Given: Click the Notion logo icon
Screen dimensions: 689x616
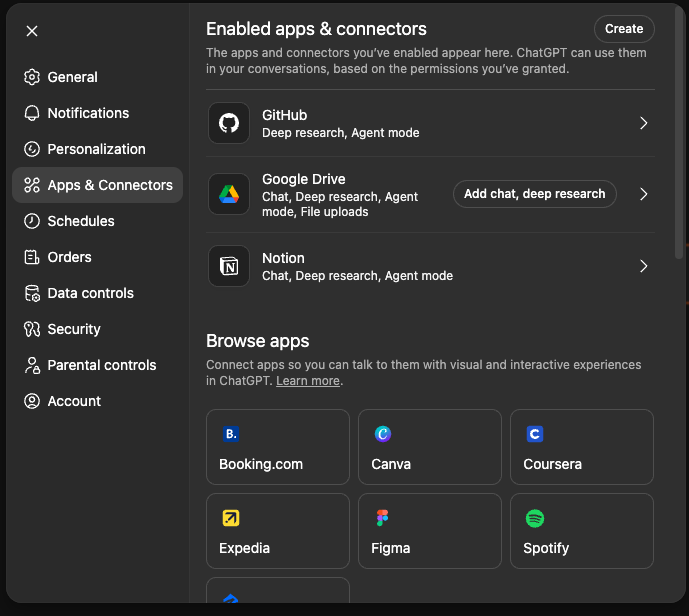Looking at the screenshot, I should point(229,266).
